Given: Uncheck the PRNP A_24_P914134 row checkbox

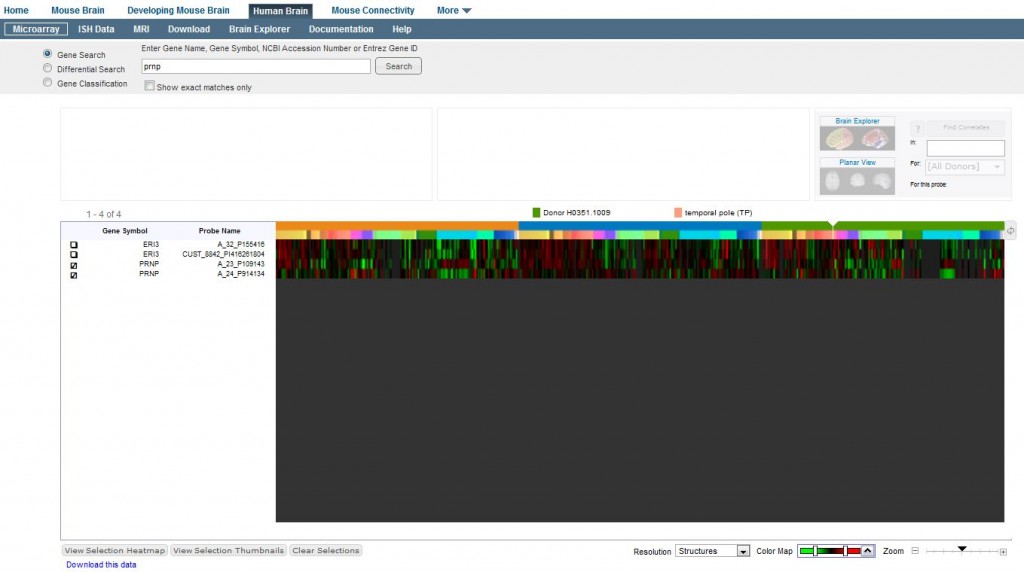Looking at the screenshot, I should [x=74, y=275].
